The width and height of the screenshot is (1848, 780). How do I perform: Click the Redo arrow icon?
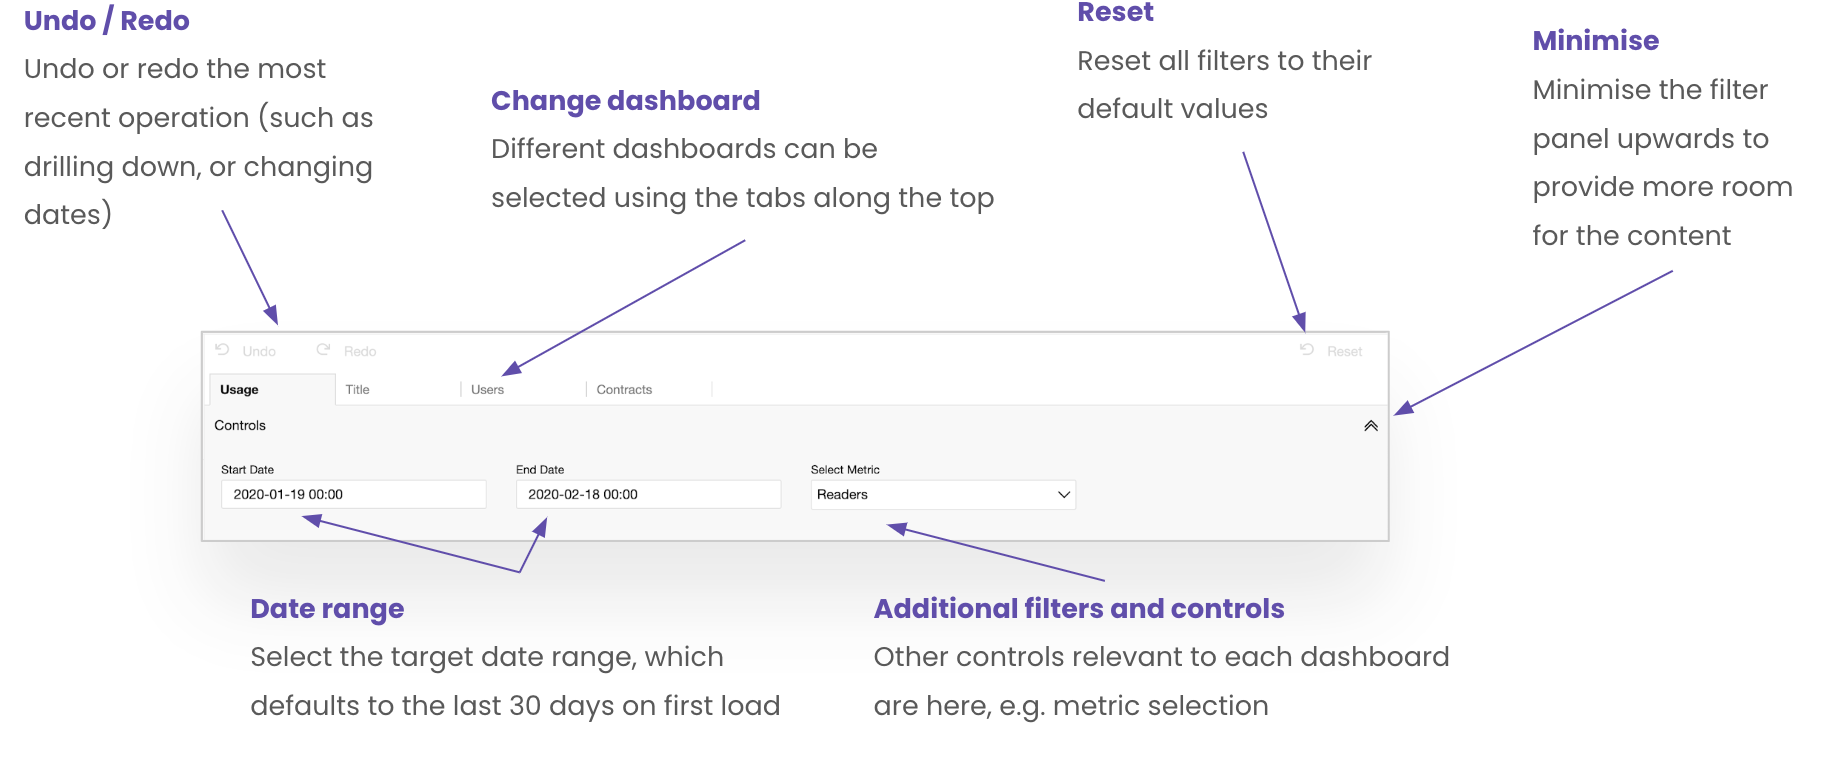coord(323,350)
